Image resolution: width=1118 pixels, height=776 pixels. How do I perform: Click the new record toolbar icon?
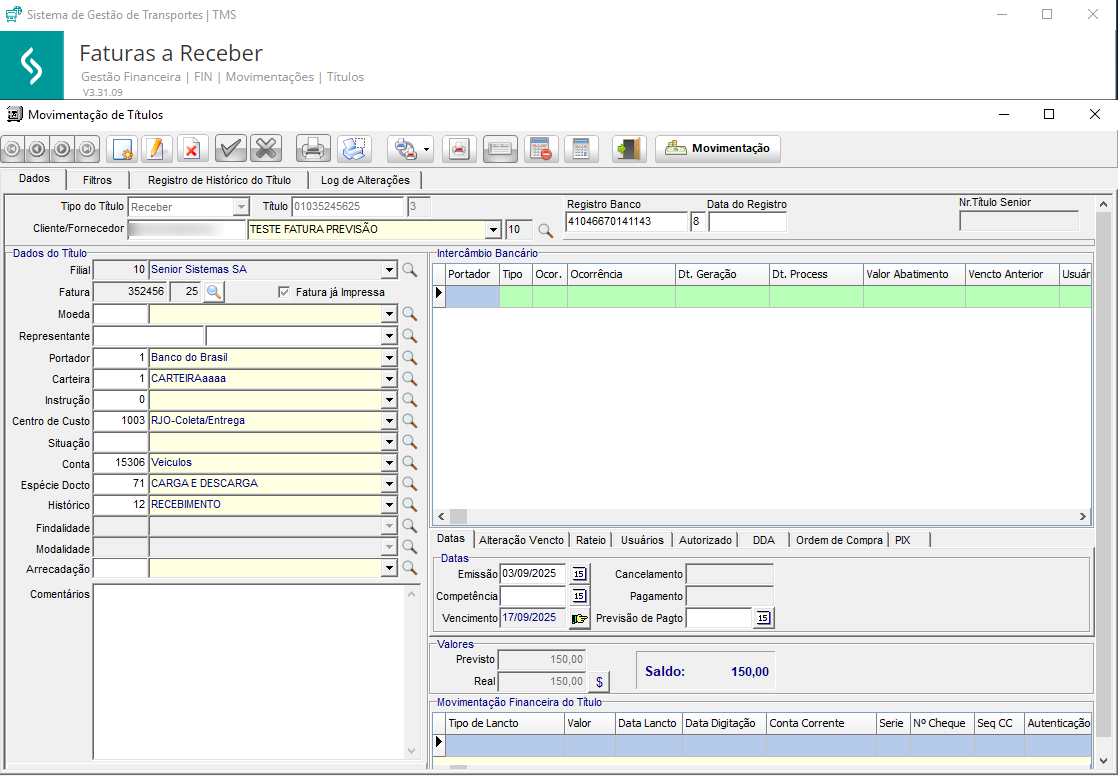coord(122,149)
